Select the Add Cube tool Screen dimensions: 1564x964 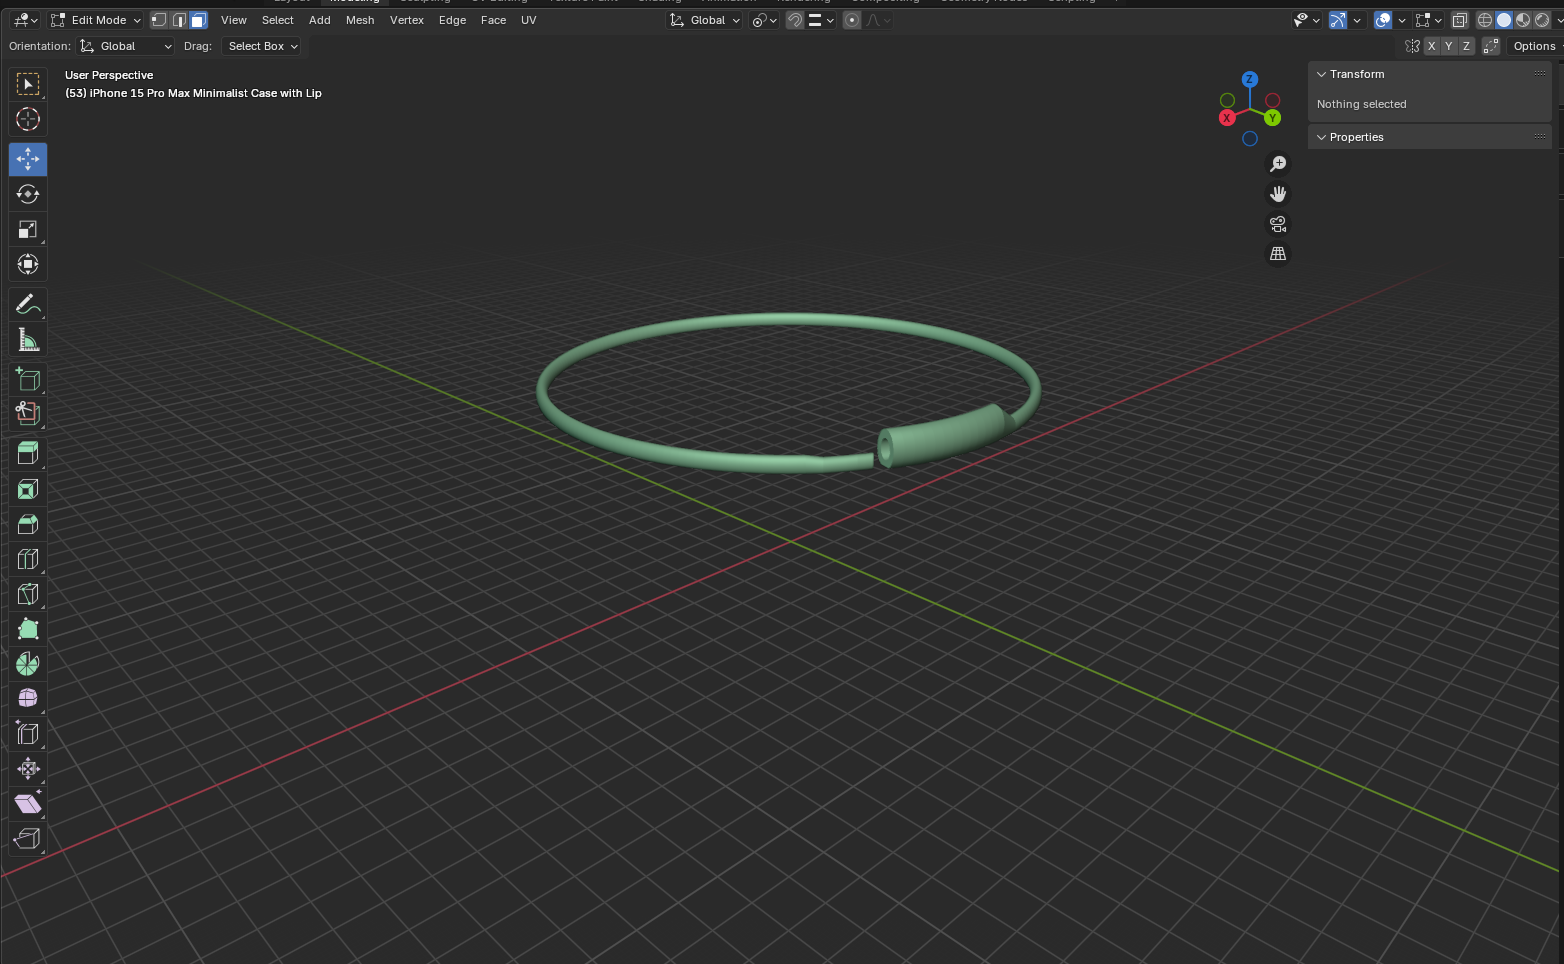pyautogui.click(x=28, y=379)
